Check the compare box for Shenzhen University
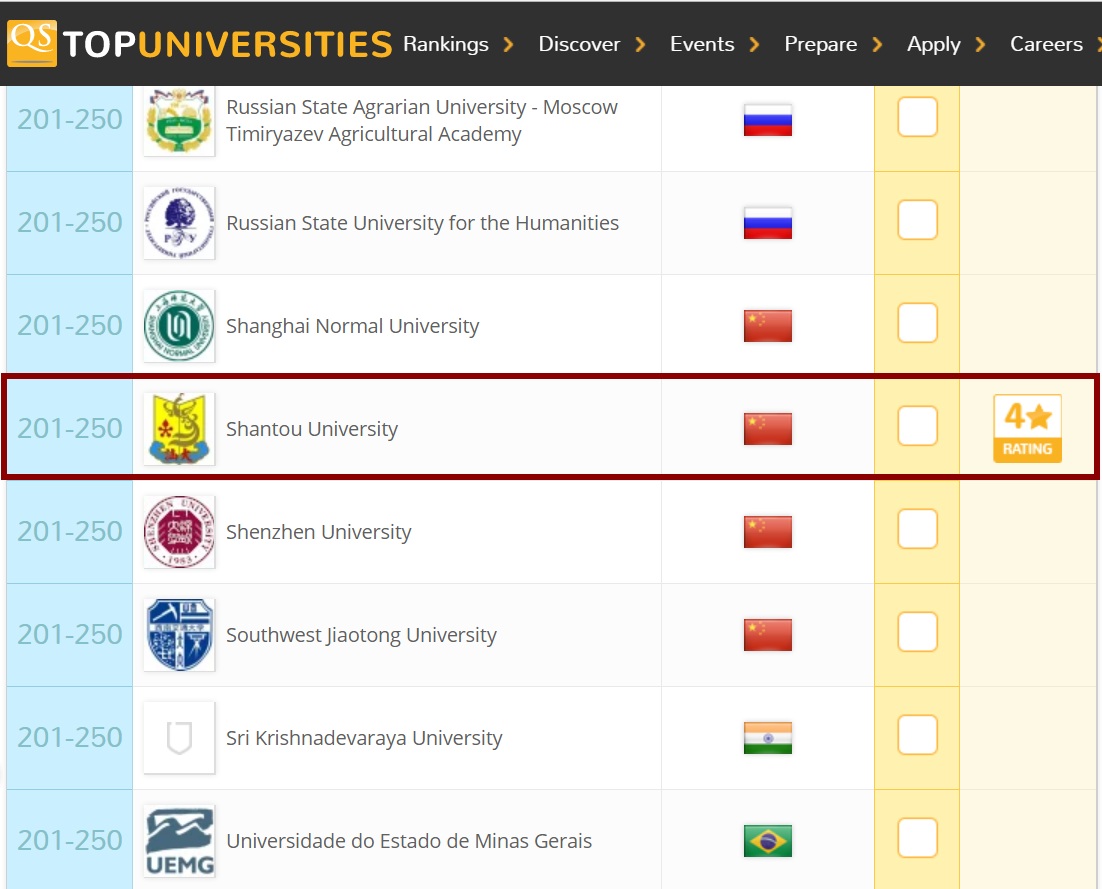This screenshot has width=1102, height=889. pos(917,528)
